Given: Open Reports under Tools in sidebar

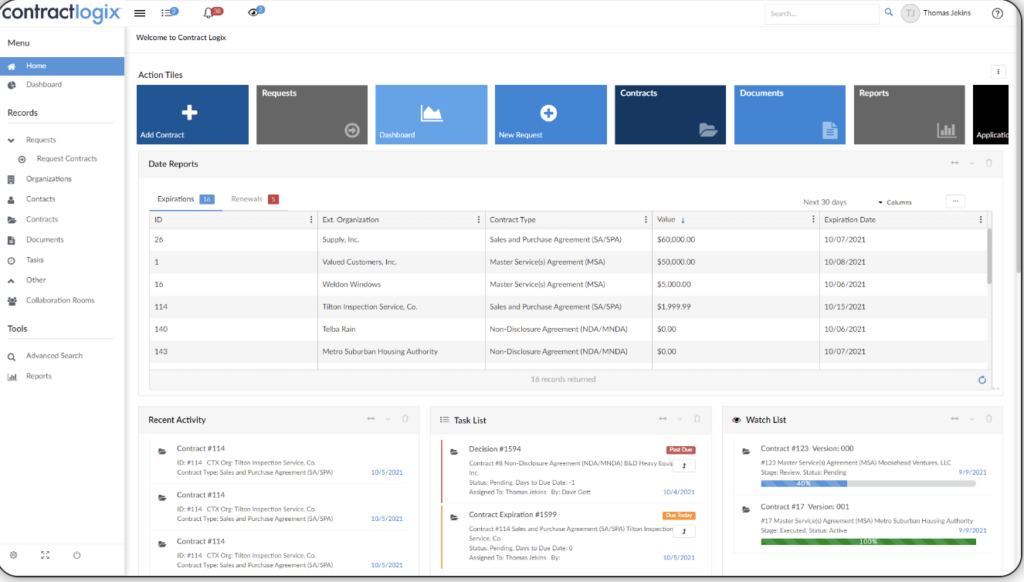Looking at the screenshot, I should click(x=39, y=376).
